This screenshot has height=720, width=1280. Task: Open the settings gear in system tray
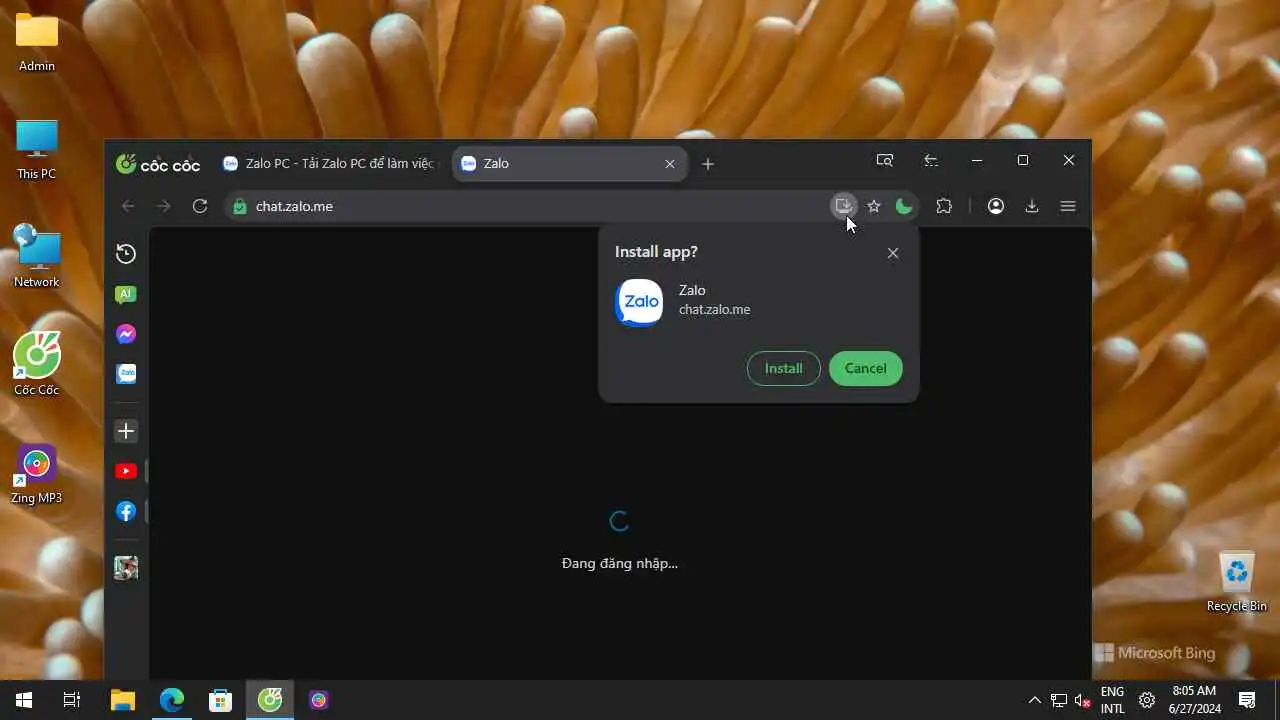[x=1147, y=700]
